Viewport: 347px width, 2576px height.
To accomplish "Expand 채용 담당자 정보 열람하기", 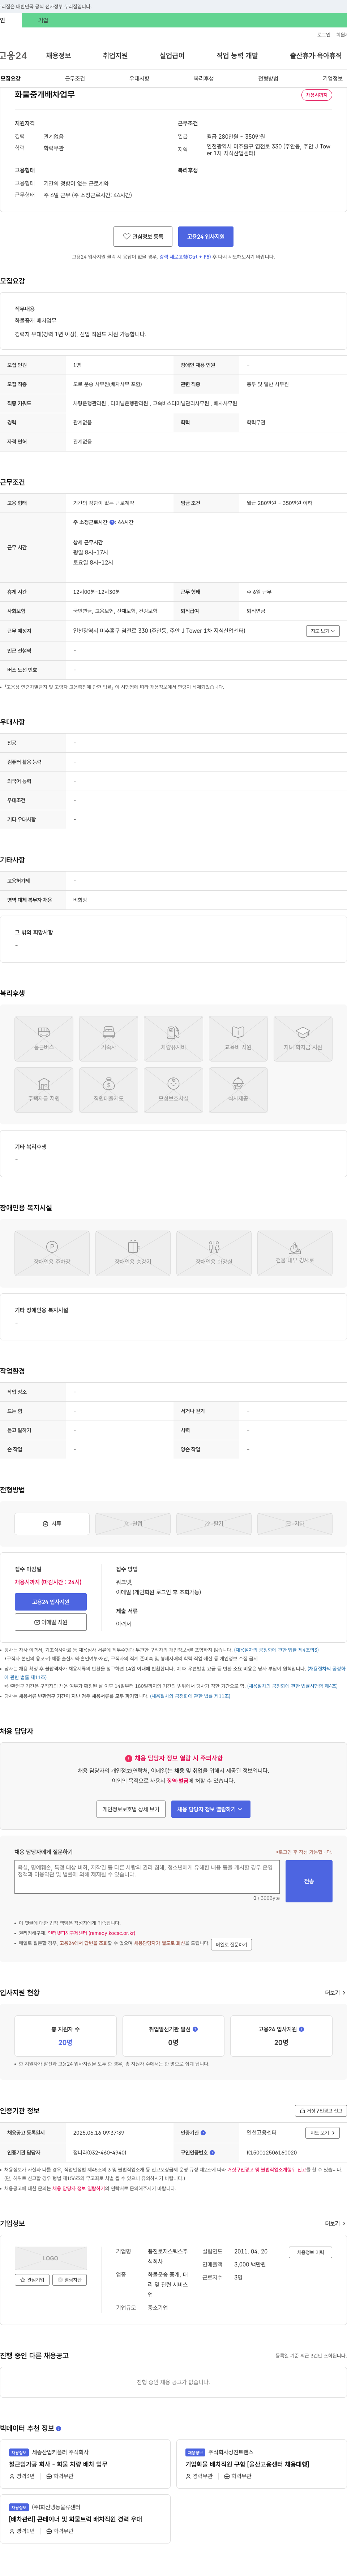I will coord(211,1809).
